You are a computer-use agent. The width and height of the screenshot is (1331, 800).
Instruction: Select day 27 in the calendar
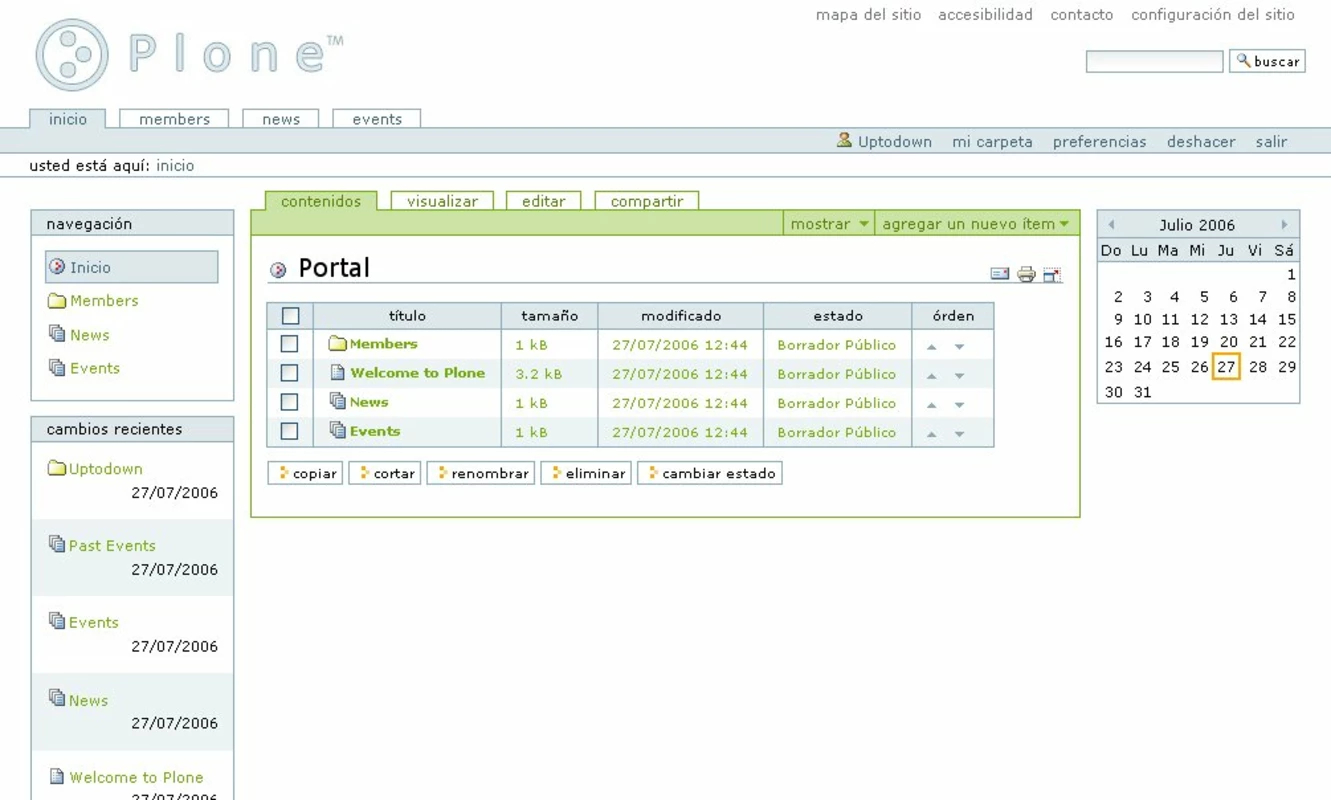1227,367
